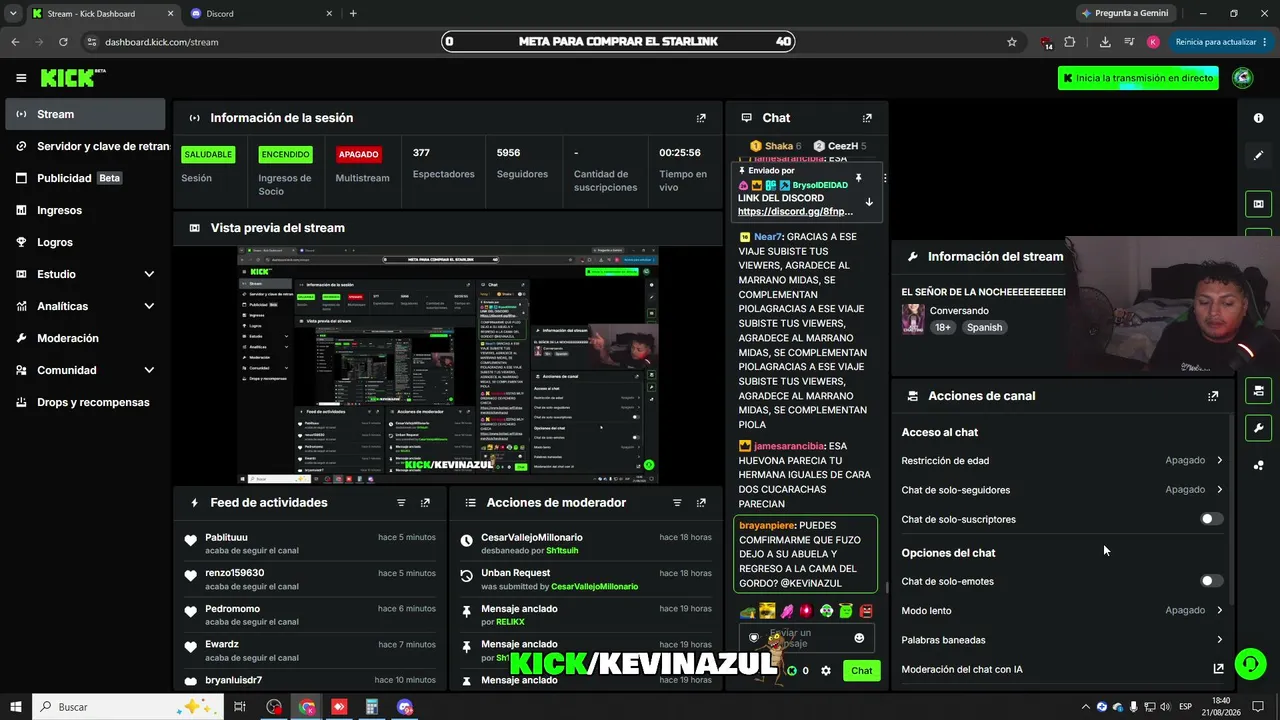Viewport: 1280px width, 720px height.
Task: Open Chat de solo-seguidores options
Action: [x=1062, y=490]
